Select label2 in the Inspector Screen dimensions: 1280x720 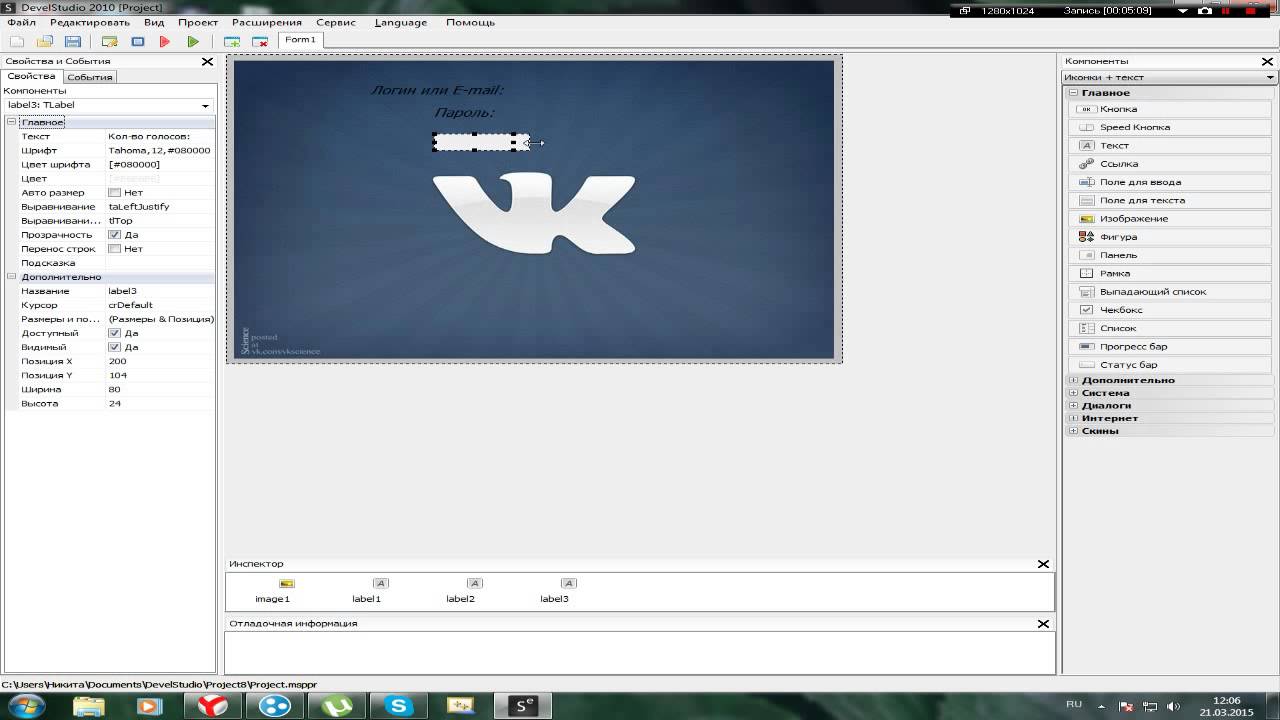pos(460,590)
